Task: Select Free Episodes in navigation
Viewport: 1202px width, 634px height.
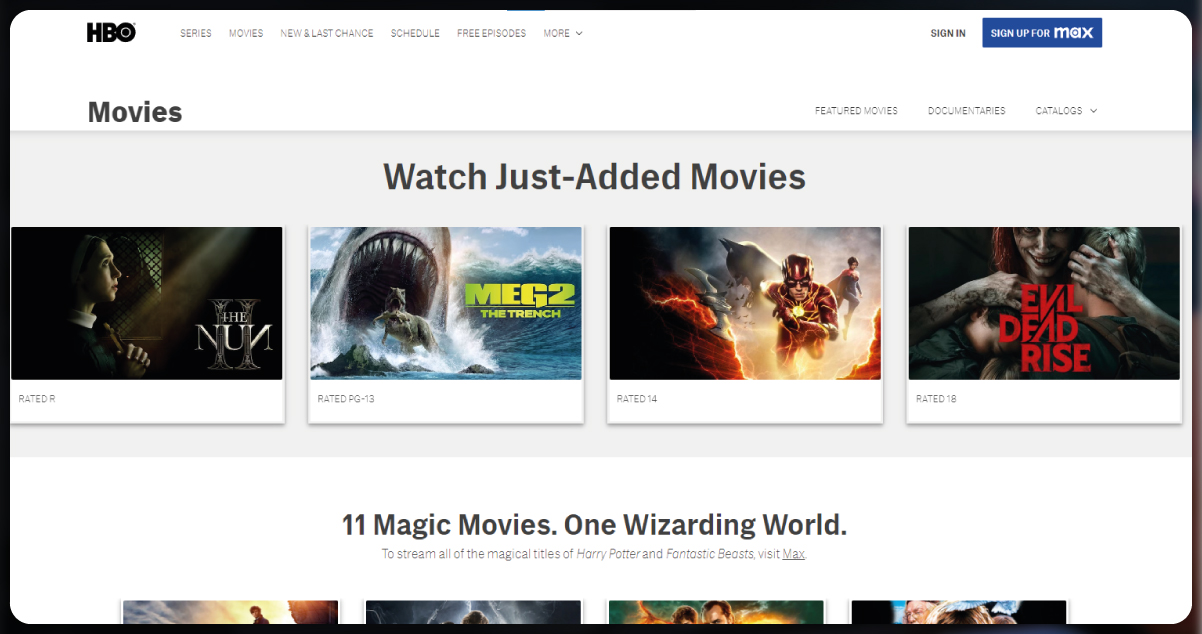Action: 491,33
